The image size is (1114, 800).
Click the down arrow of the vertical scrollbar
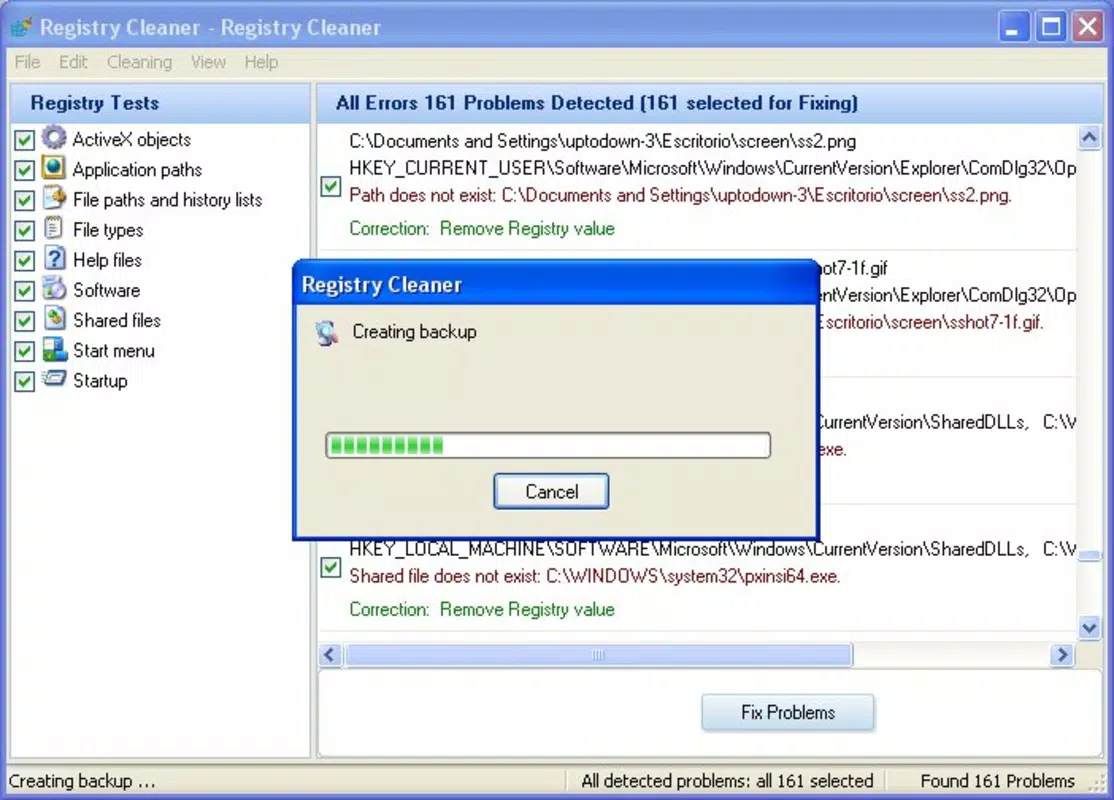(1089, 627)
